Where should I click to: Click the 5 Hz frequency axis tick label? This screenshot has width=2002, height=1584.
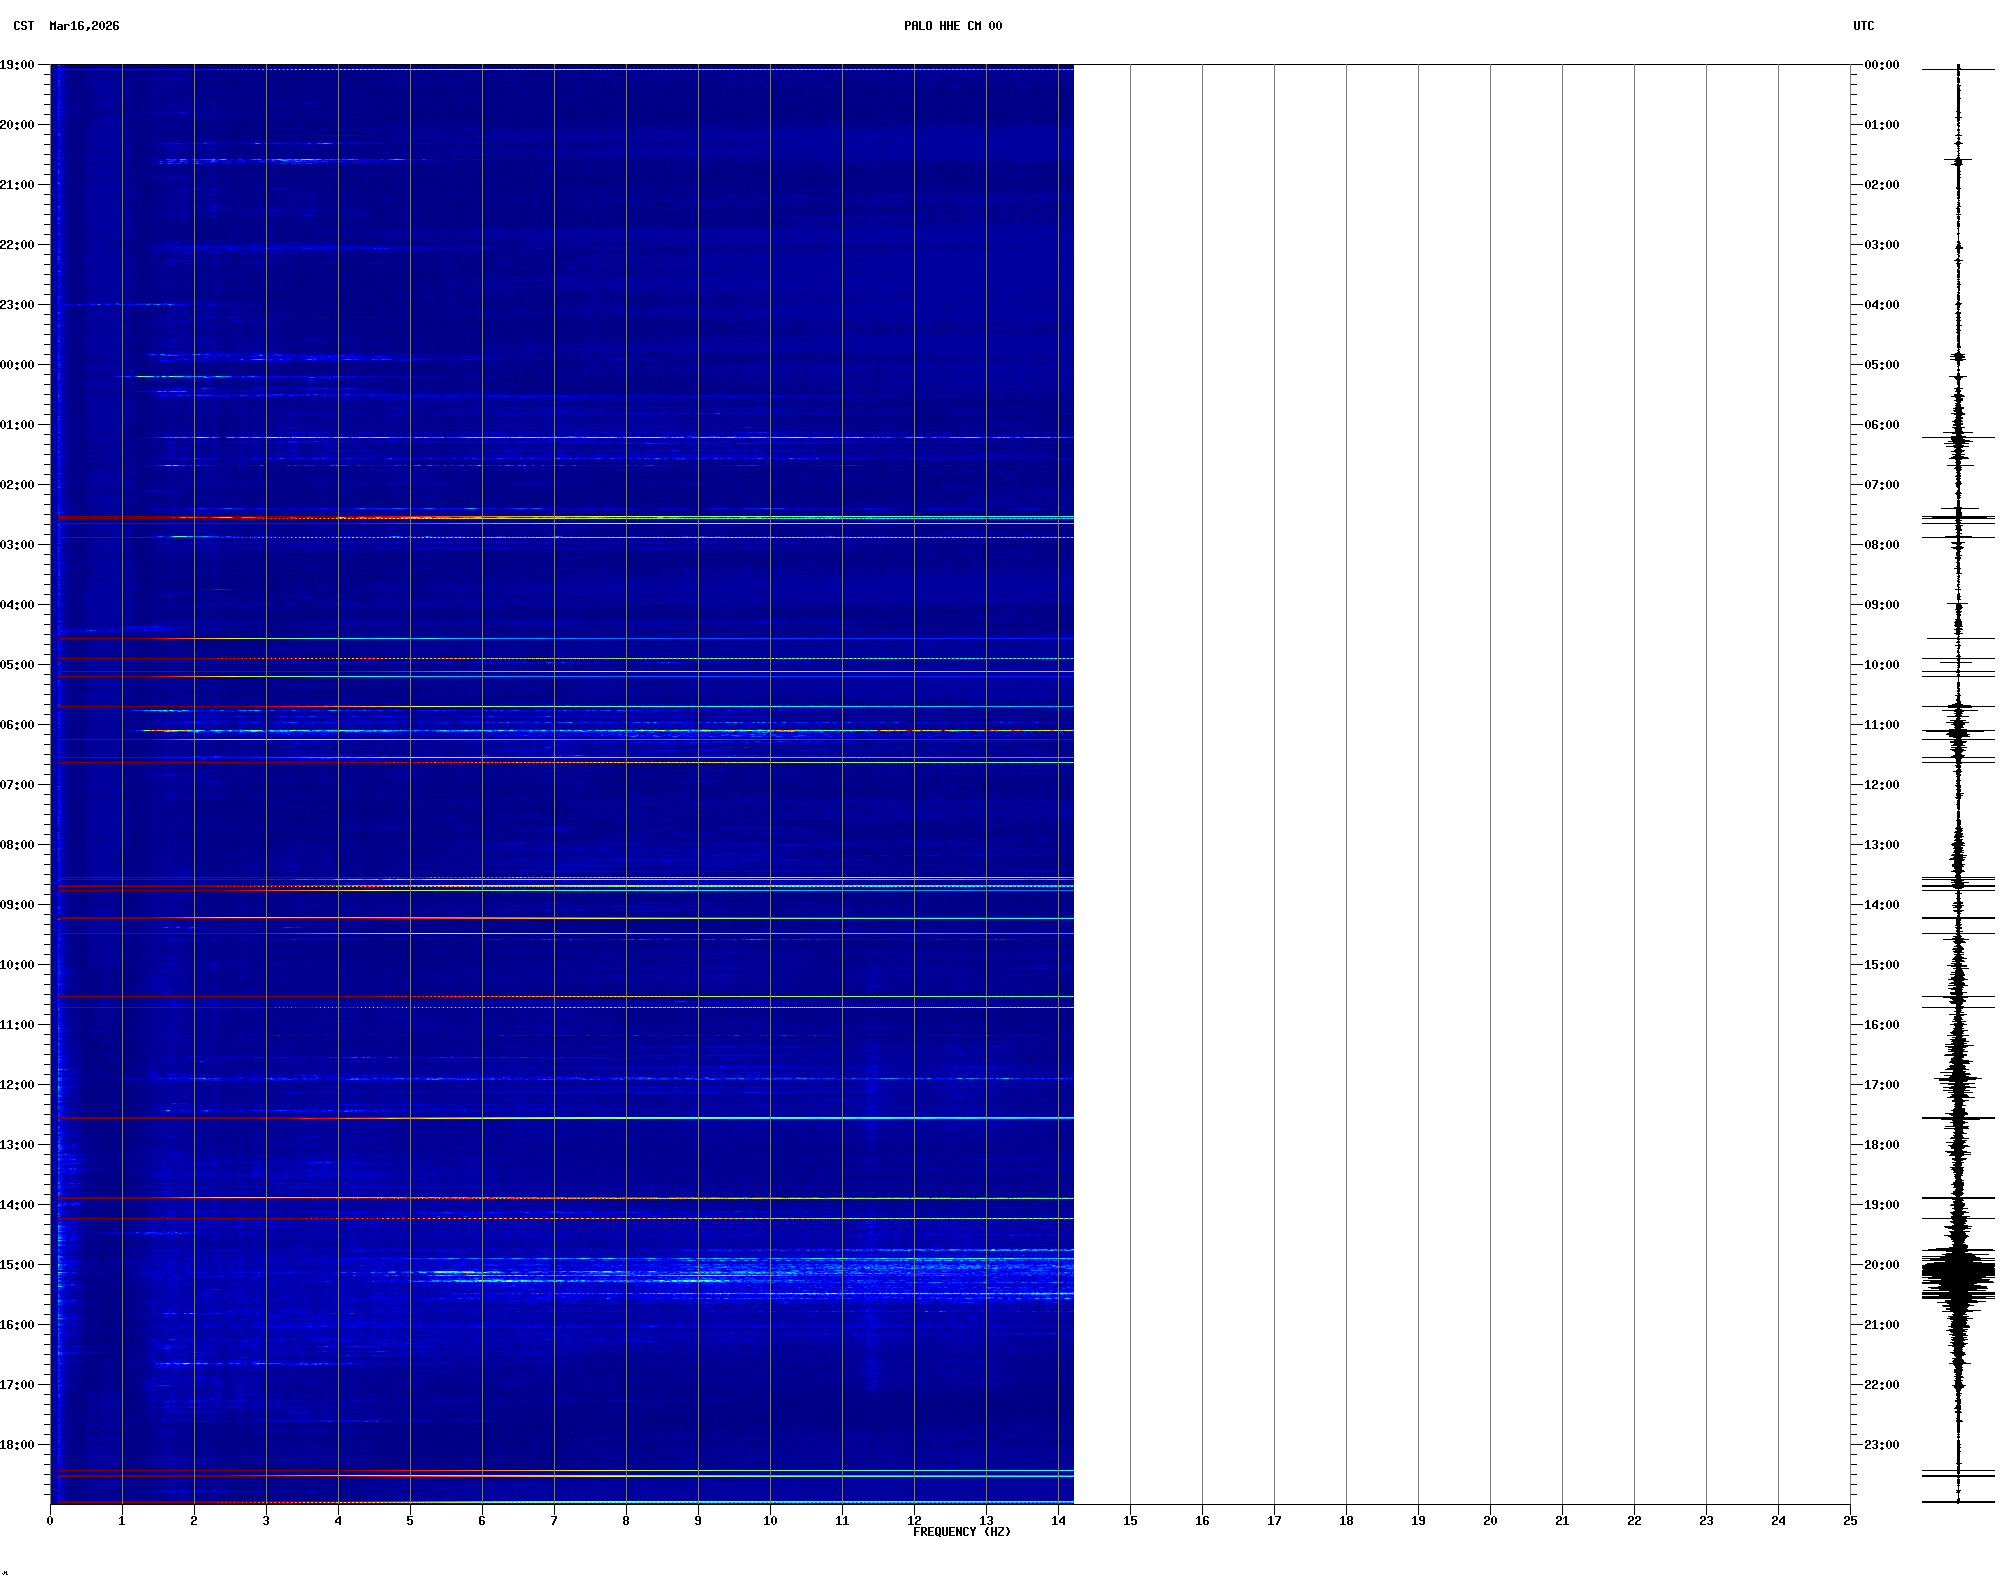click(410, 1521)
